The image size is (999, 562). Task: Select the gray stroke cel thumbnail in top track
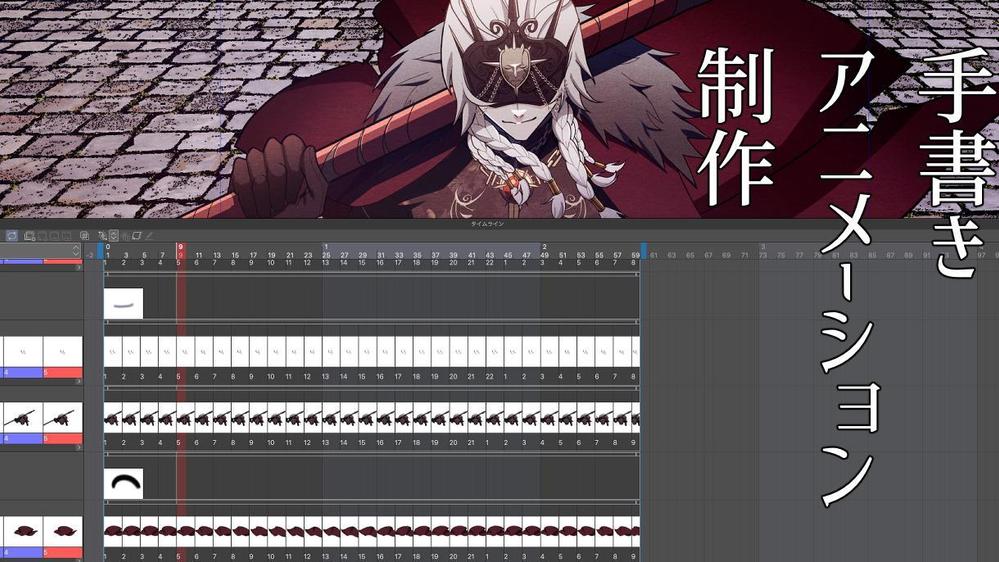click(x=124, y=303)
